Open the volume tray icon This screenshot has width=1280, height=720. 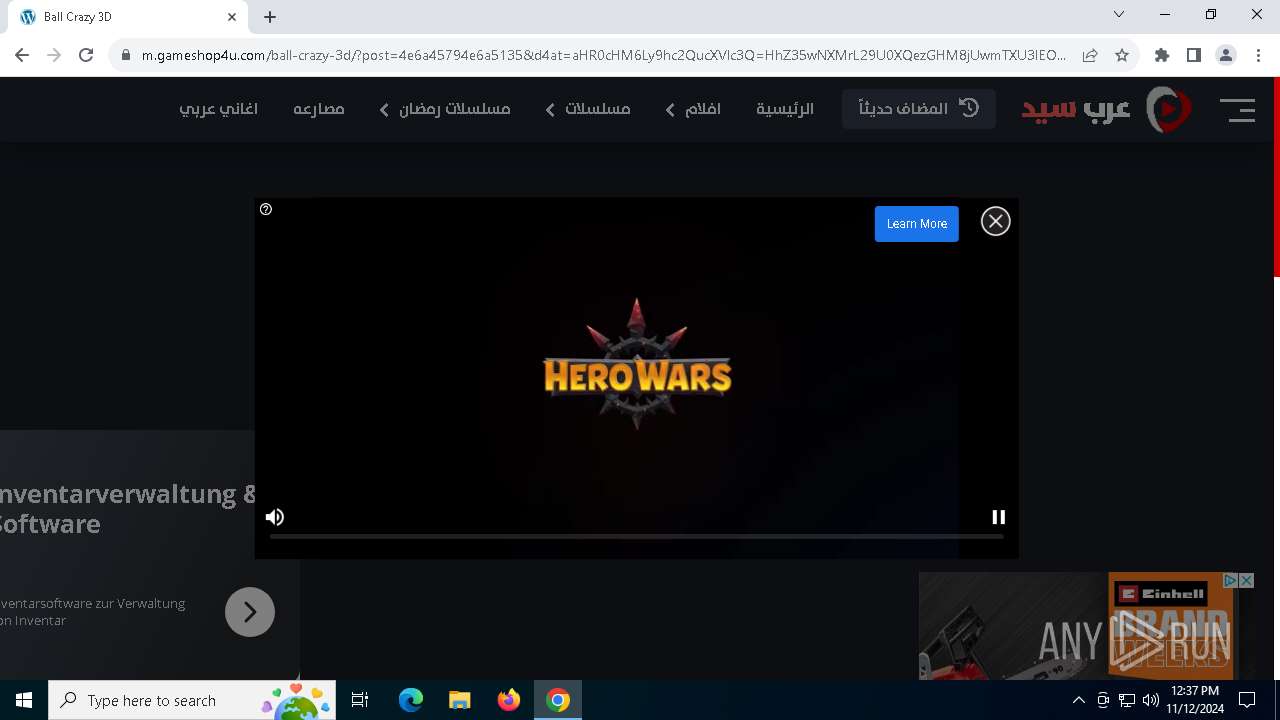1150,700
